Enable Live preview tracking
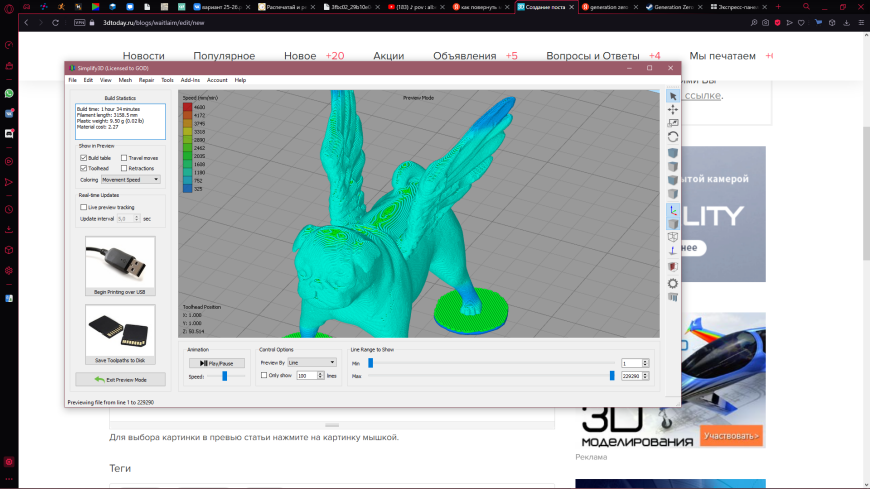Screen dimensions: 870x489 coord(83,207)
